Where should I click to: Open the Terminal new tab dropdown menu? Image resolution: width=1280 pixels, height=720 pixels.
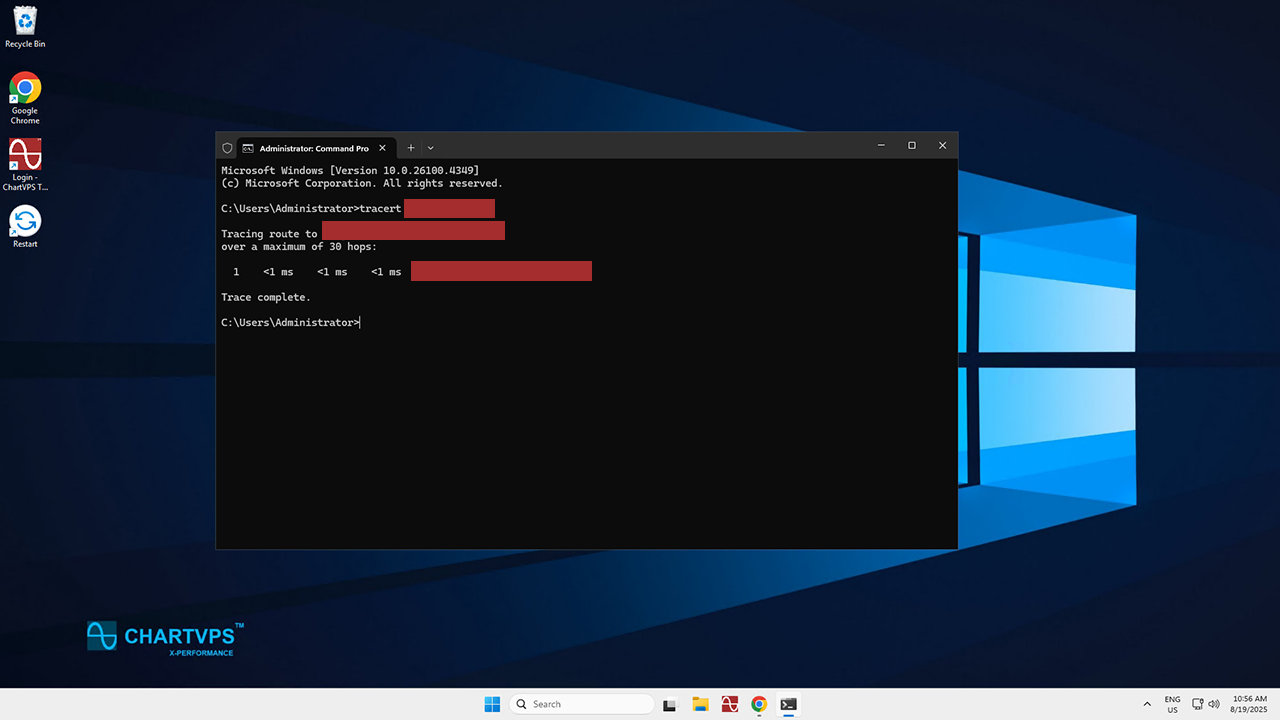pyautogui.click(x=431, y=148)
